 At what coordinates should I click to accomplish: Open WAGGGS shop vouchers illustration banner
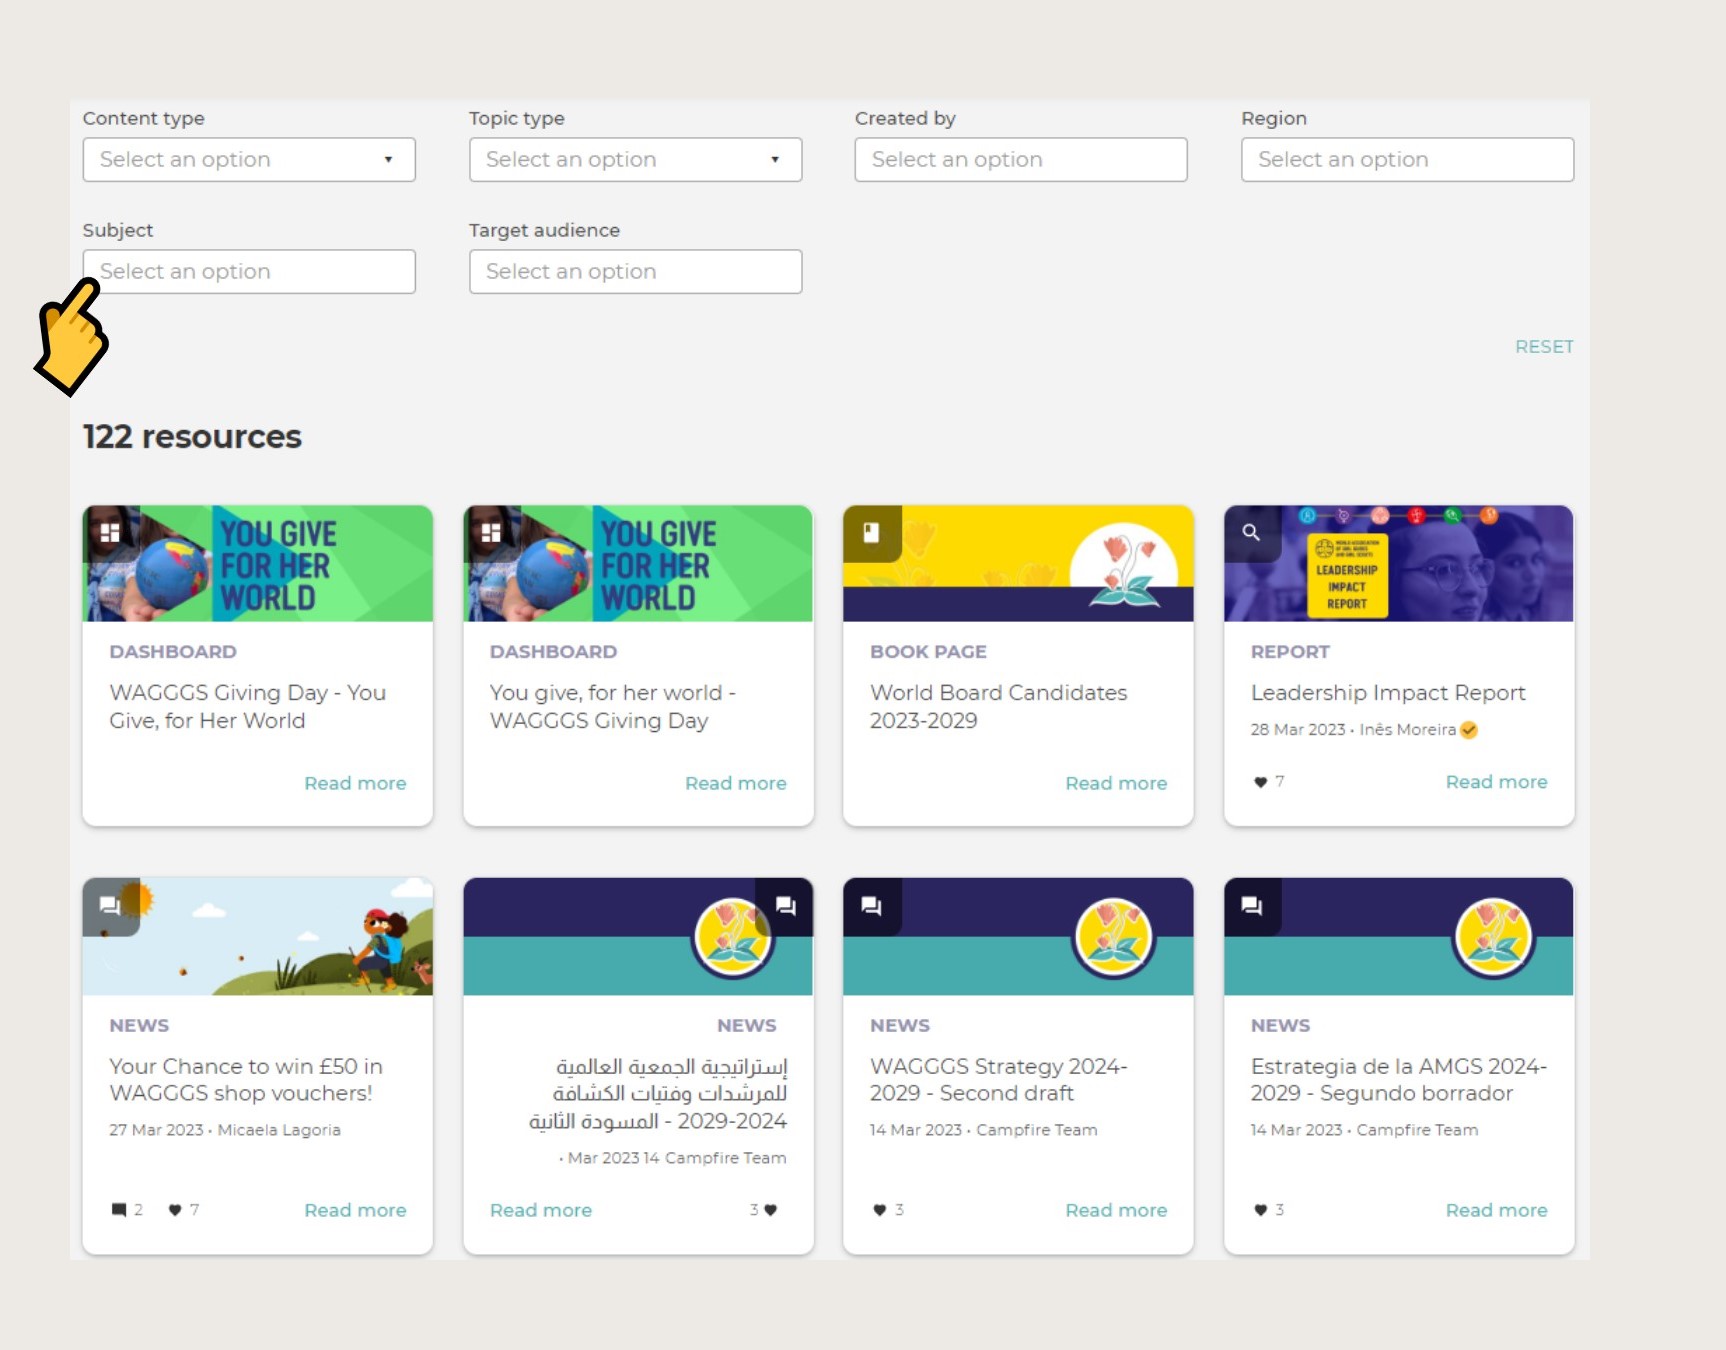[258, 937]
